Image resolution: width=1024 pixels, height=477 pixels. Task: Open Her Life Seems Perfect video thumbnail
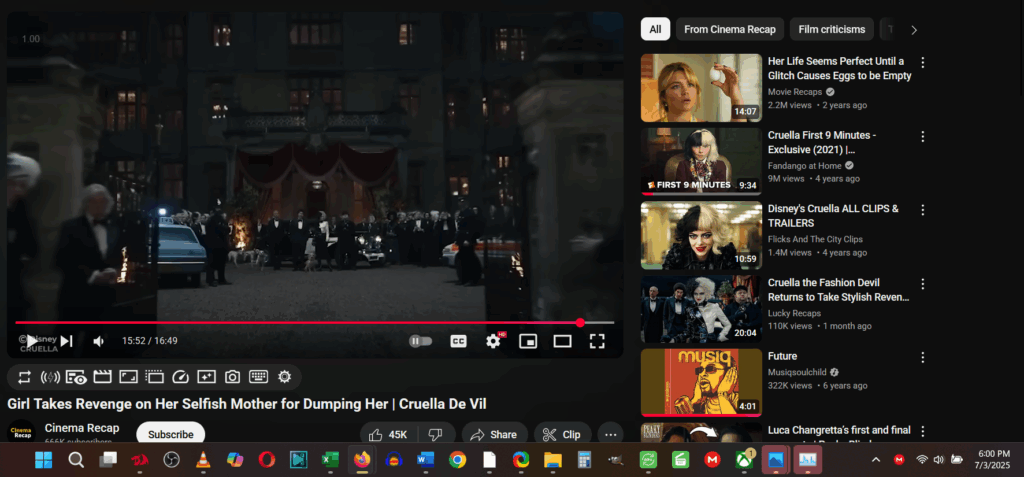point(701,88)
